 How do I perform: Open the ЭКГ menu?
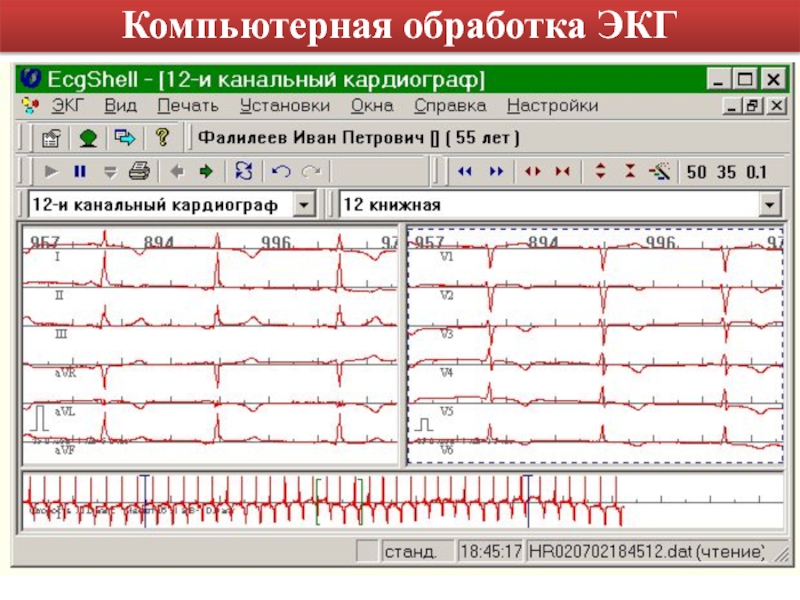point(68,105)
